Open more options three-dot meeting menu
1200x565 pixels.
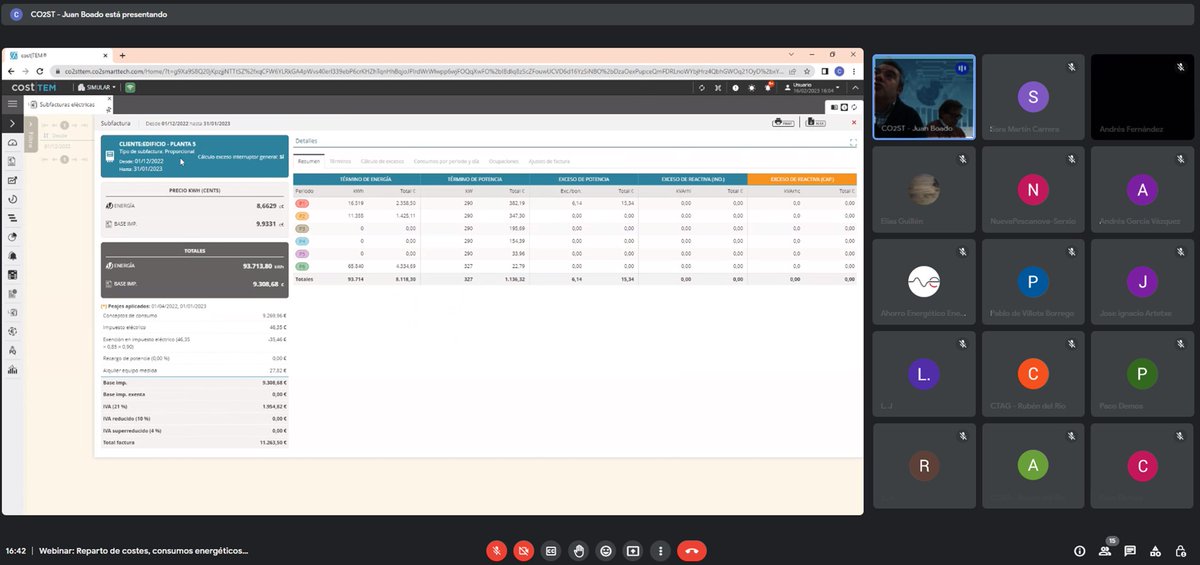[660, 550]
